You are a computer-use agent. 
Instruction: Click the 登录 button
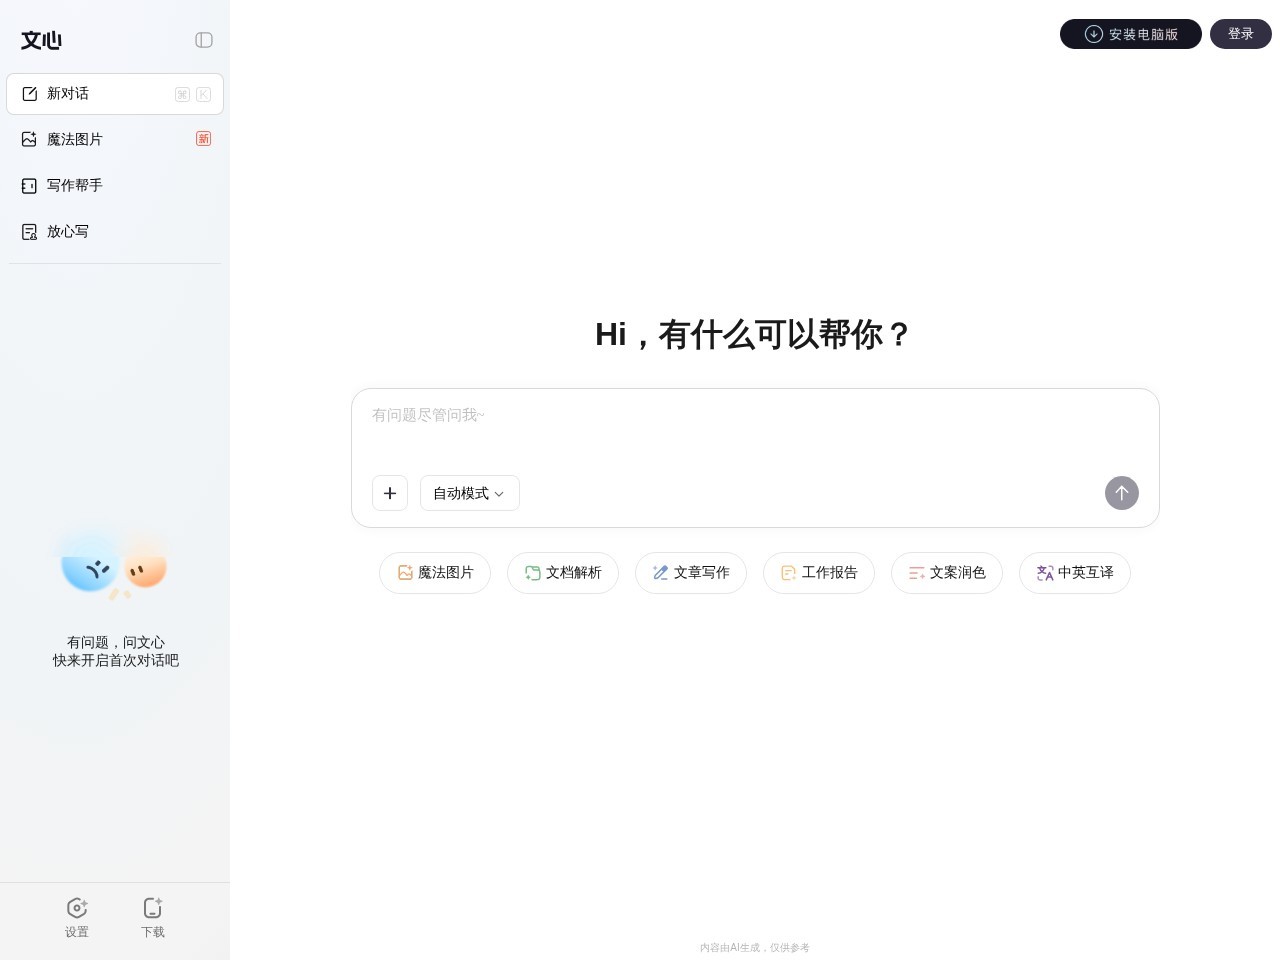tap(1240, 33)
